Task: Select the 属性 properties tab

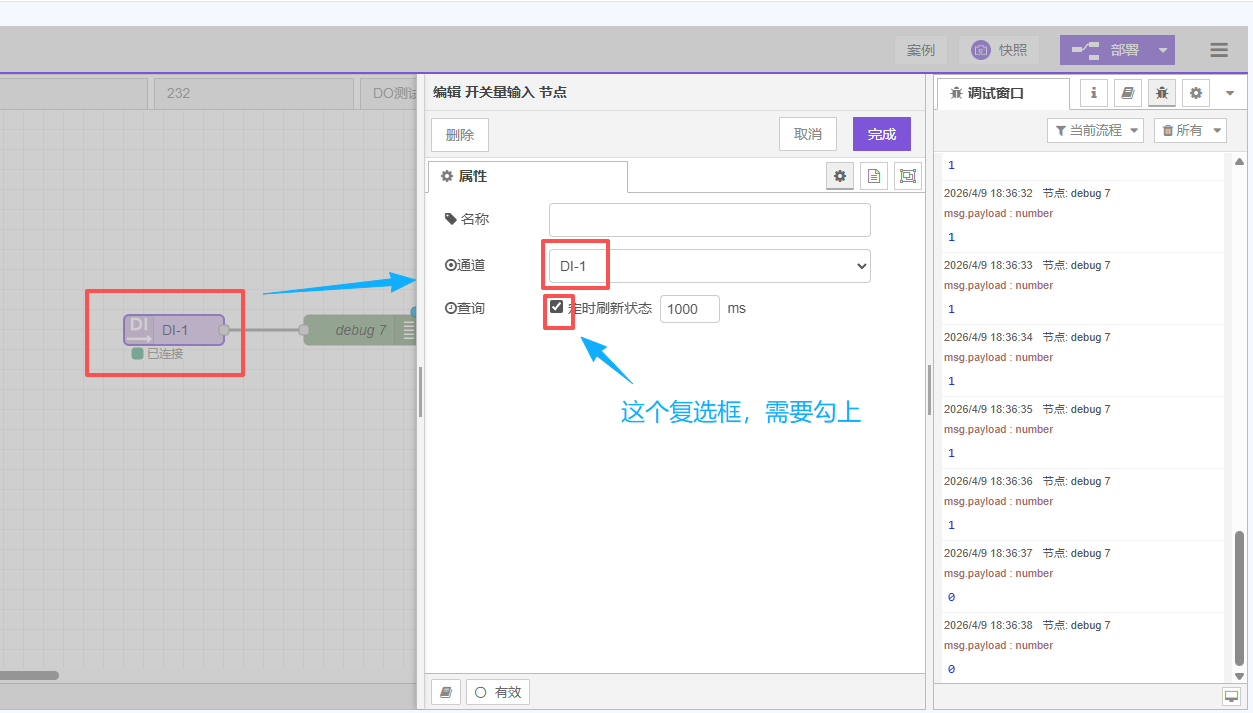Action: point(527,176)
